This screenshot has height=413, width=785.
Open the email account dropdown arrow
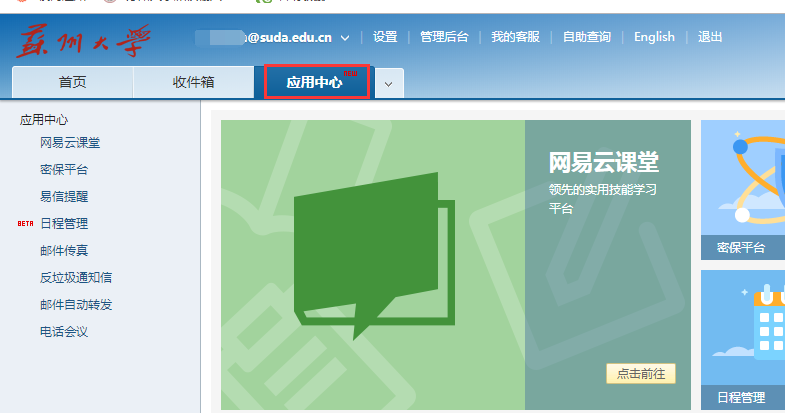[x=345, y=38]
